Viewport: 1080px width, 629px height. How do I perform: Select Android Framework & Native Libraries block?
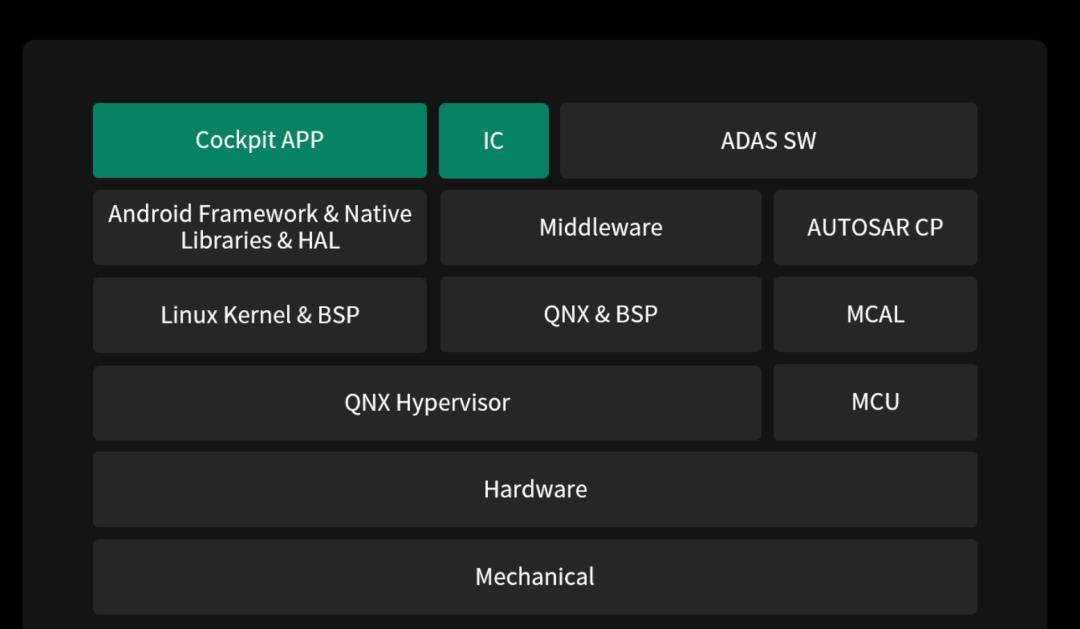260,227
